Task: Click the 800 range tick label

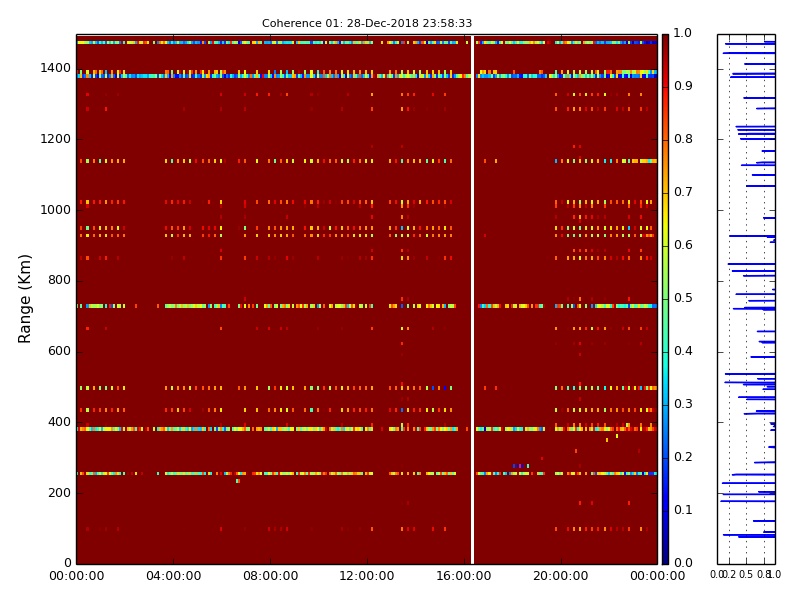Action: point(59,280)
